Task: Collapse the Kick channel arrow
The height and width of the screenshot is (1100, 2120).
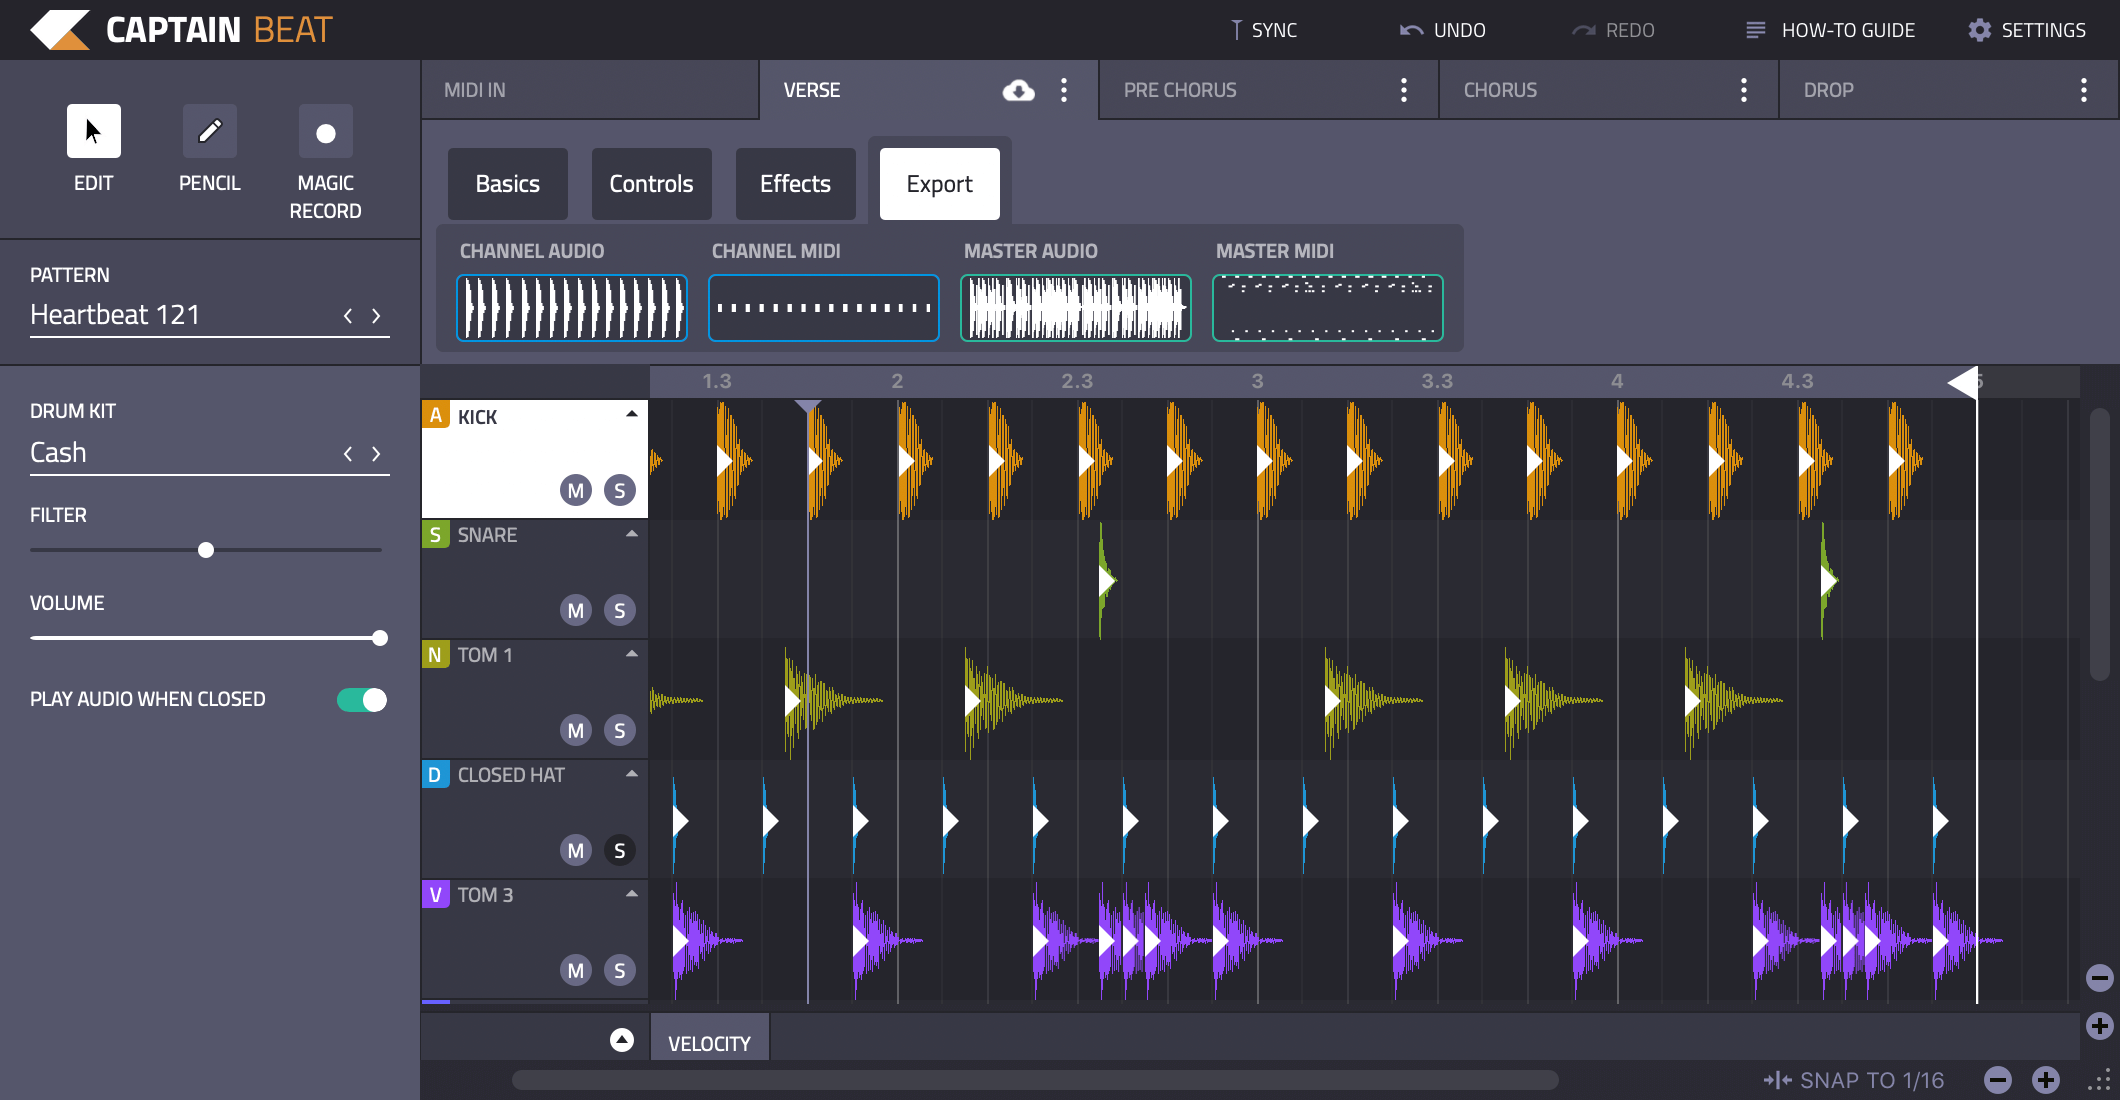Action: pos(632,414)
